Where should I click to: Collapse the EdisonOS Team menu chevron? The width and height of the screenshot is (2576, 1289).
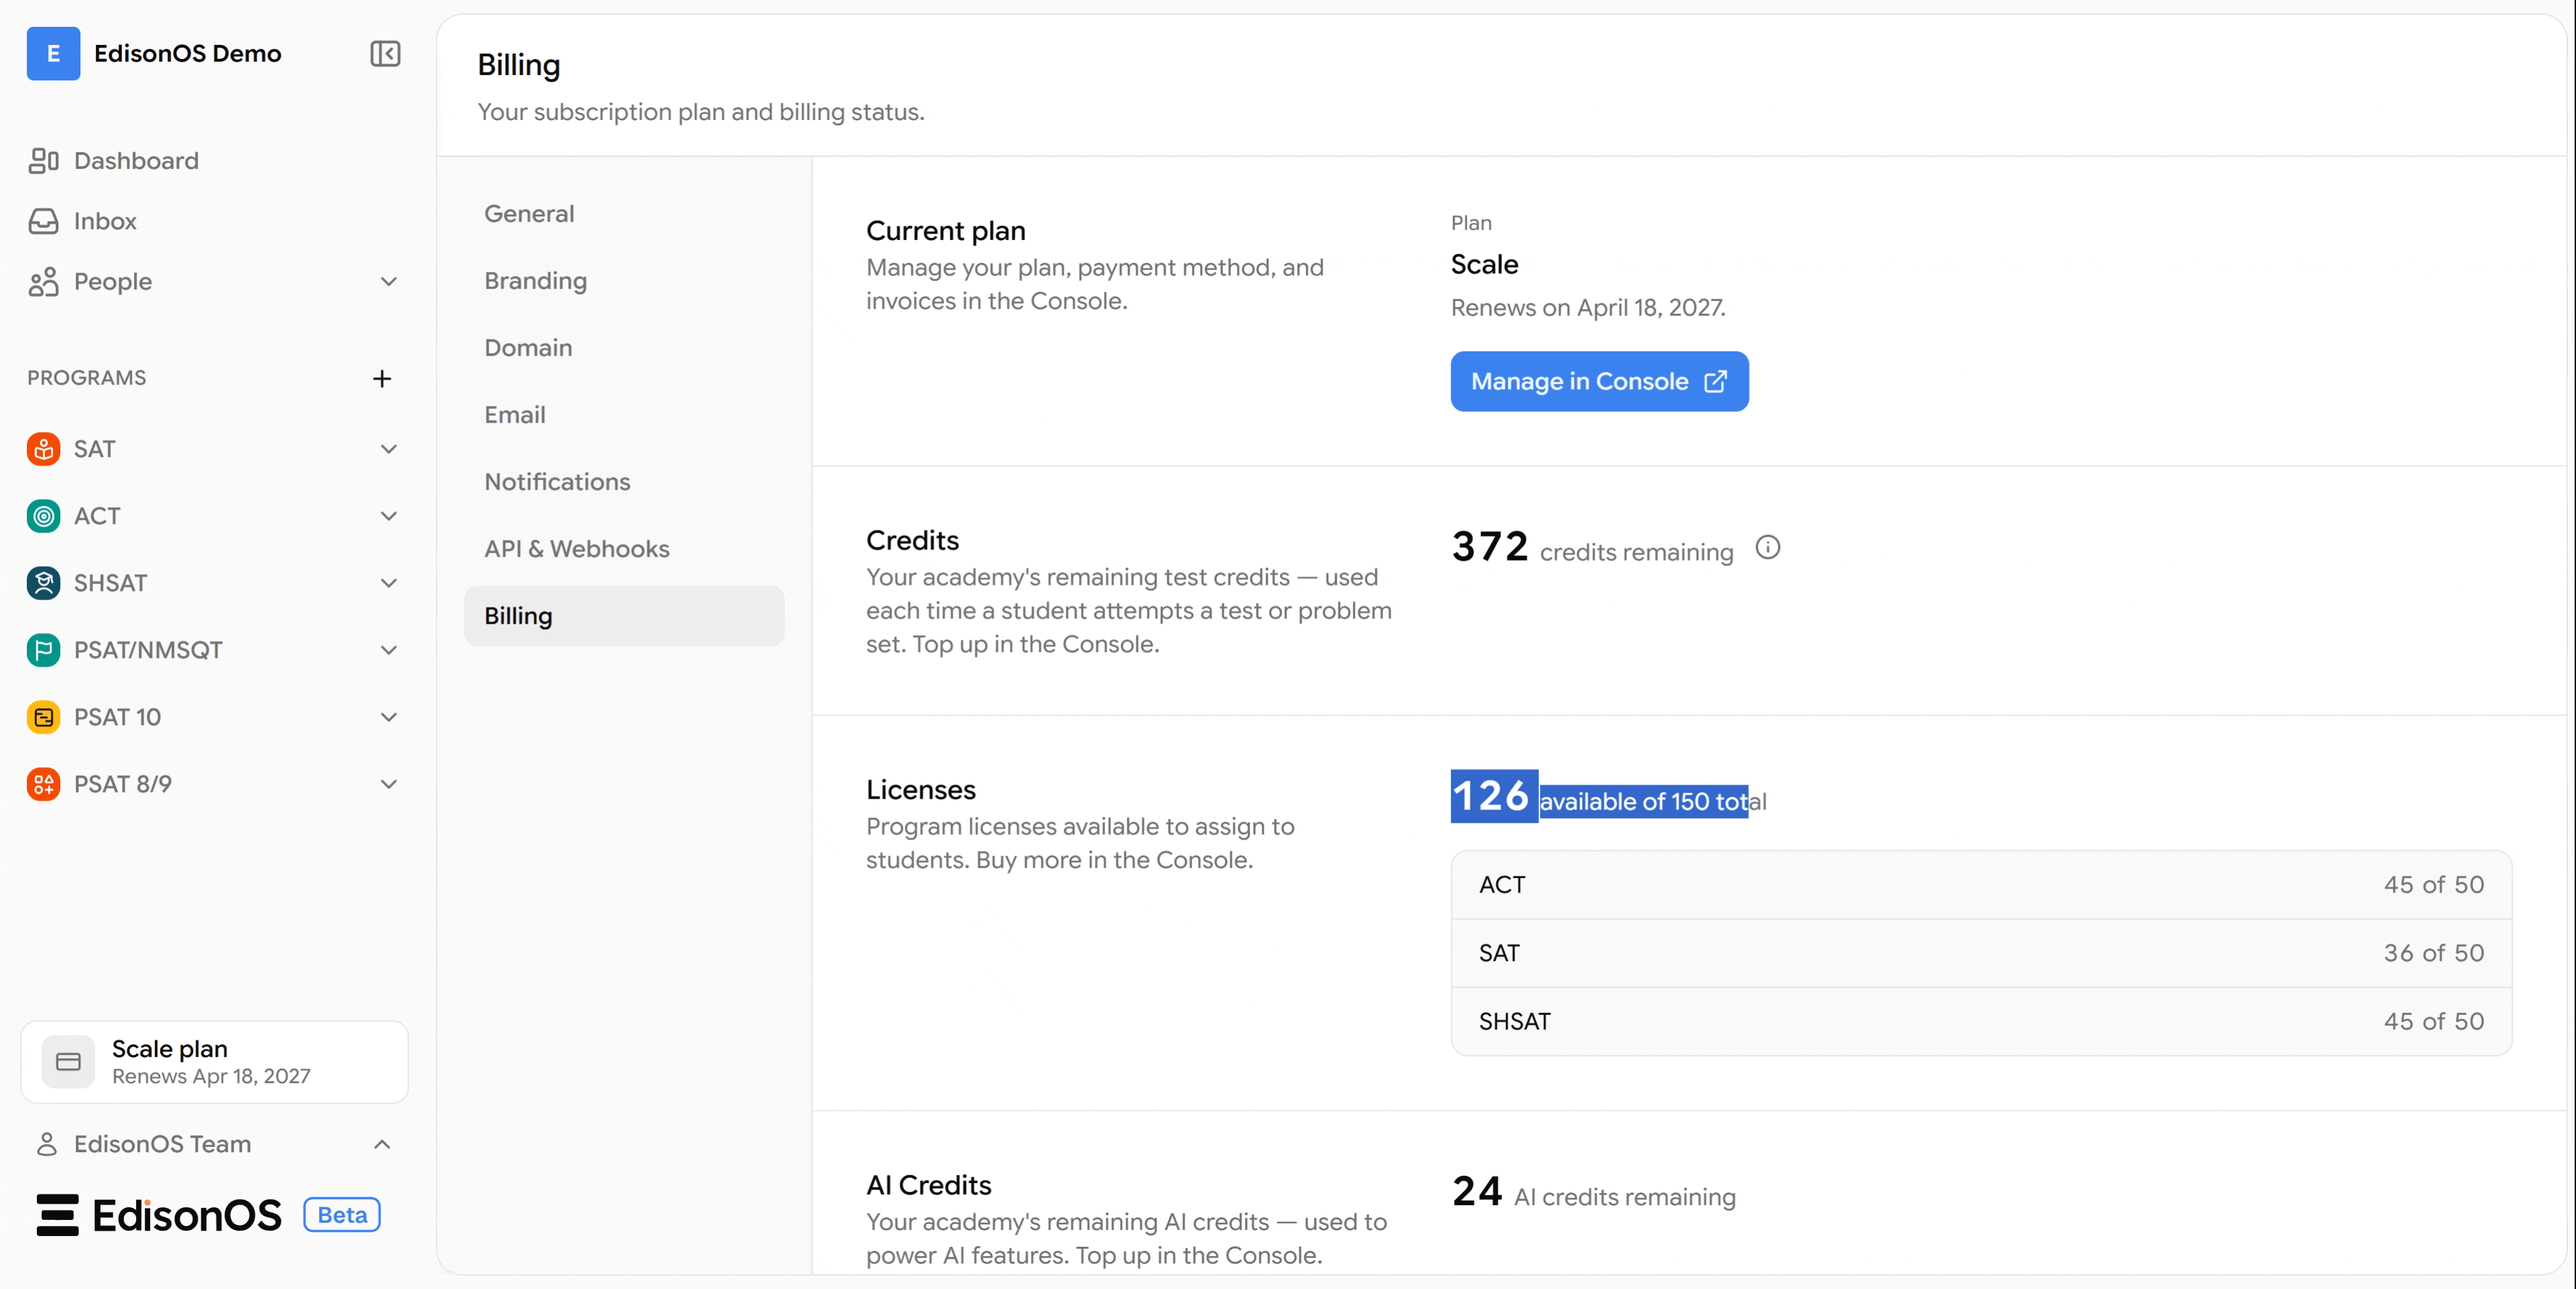(x=382, y=1144)
